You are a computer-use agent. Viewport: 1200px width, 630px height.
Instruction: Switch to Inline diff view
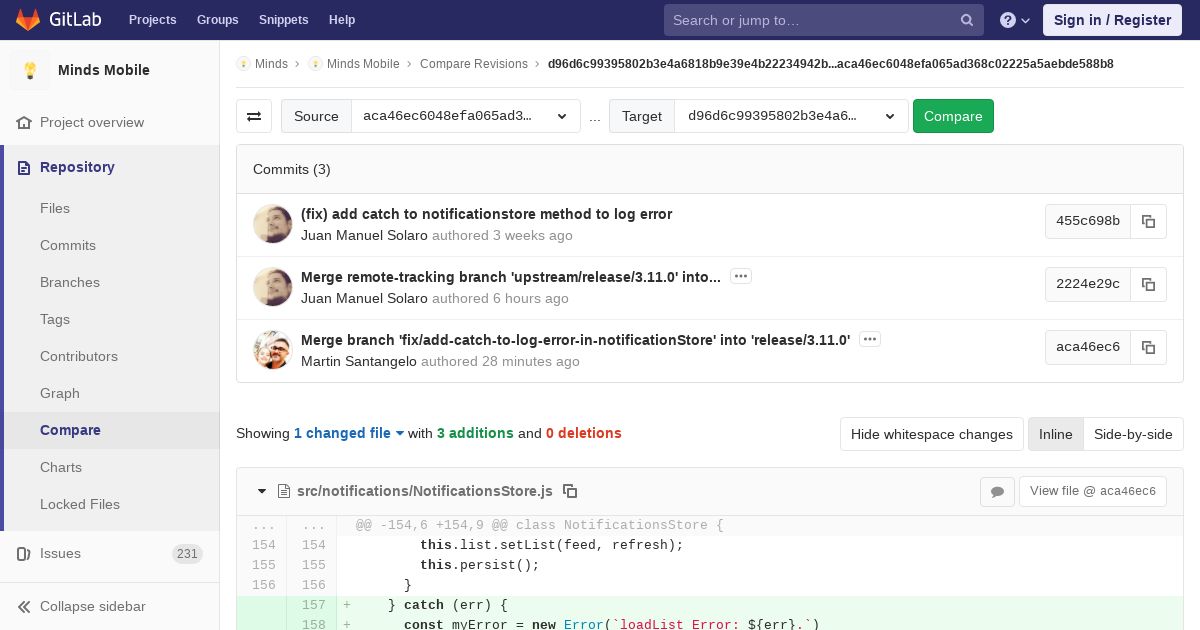1055,434
